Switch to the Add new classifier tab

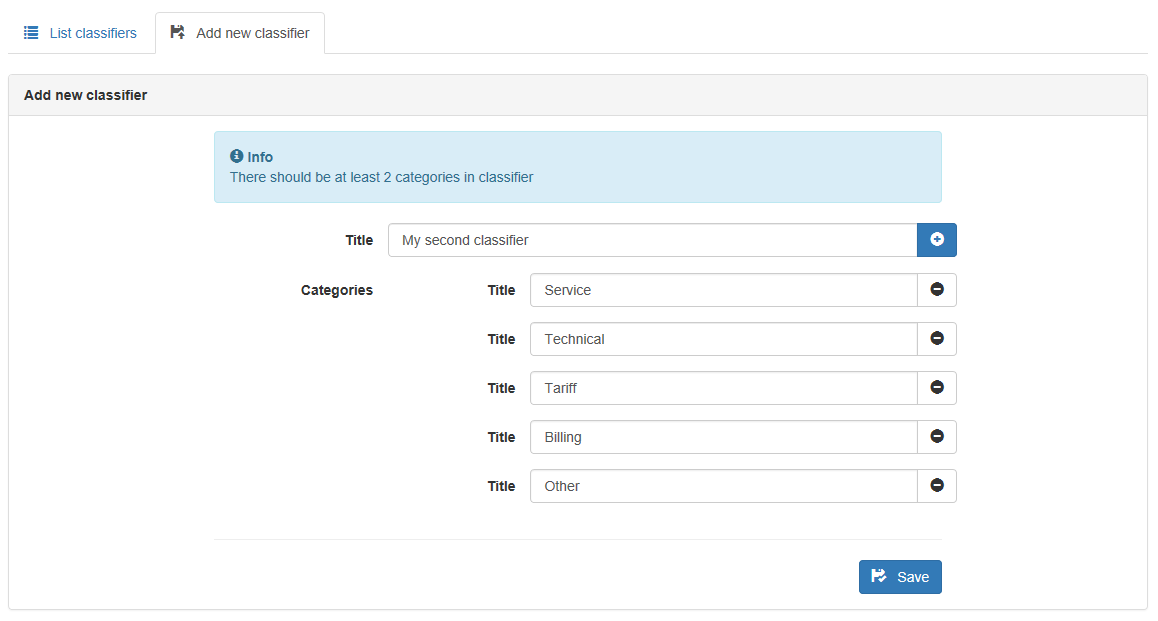tap(240, 33)
